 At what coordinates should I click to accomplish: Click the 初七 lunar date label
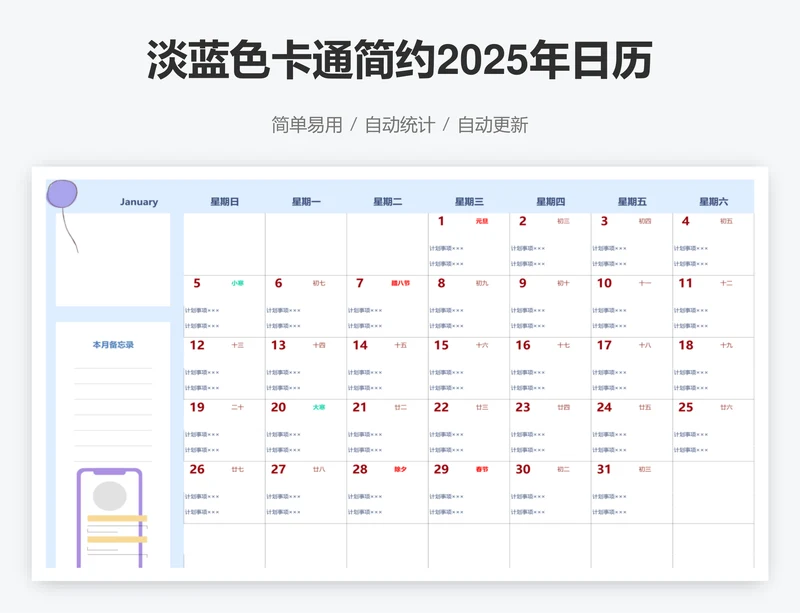coord(319,283)
